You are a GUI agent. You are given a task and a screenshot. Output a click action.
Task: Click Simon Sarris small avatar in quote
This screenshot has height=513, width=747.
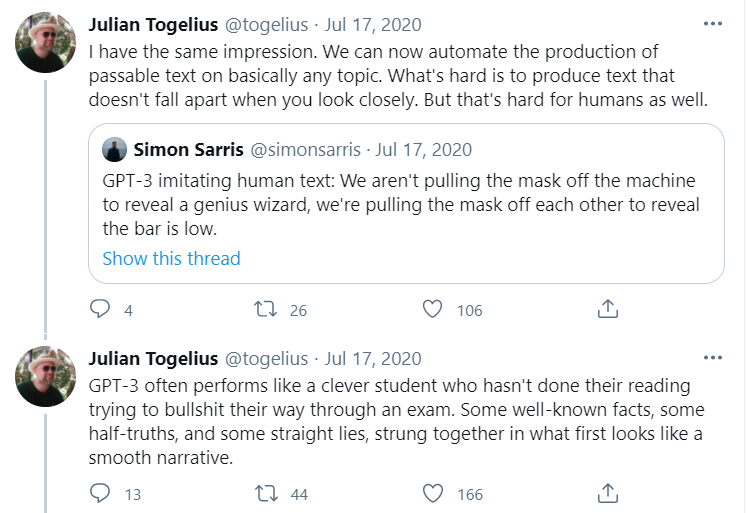(x=116, y=150)
